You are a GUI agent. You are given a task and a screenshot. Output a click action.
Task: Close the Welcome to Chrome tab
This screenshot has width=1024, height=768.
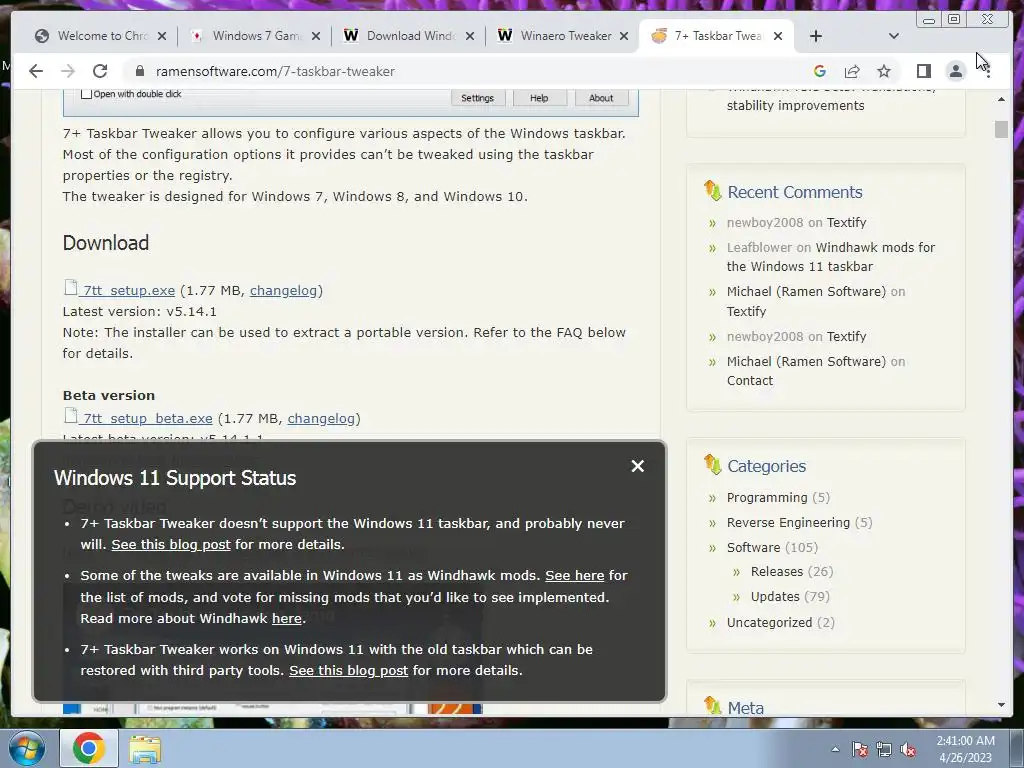(162, 36)
